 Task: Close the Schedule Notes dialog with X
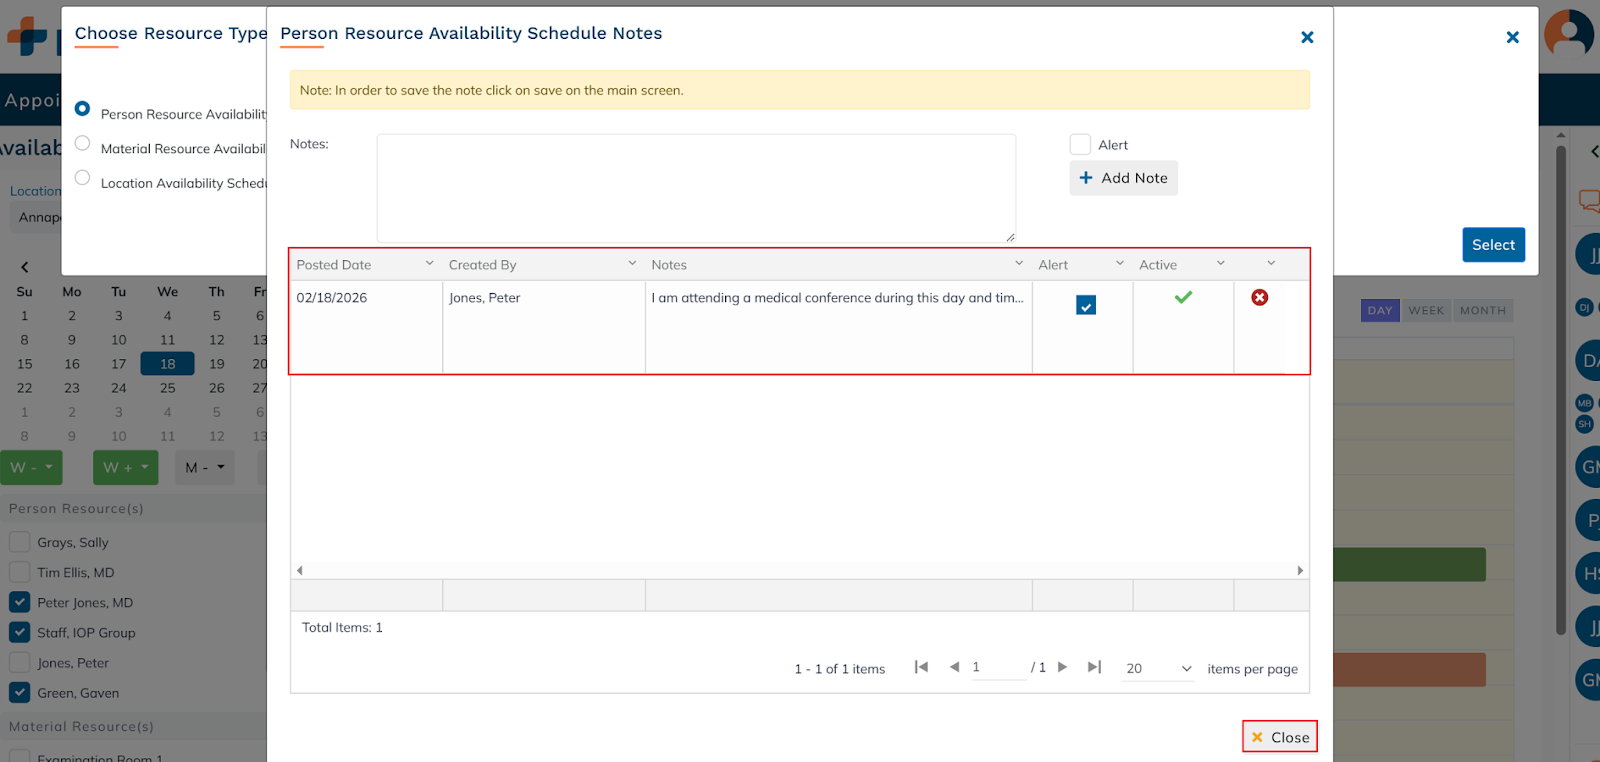tap(1306, 37)
